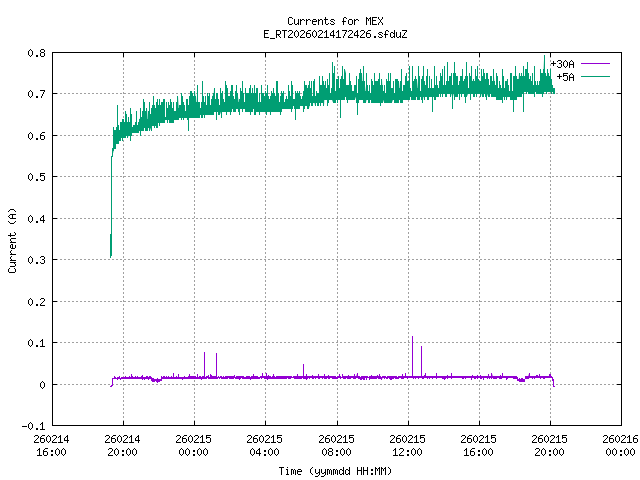The image size is (640, 480).
Task: Select the 260216 00:00 x-axis tick label
Action: click(622, 445)
